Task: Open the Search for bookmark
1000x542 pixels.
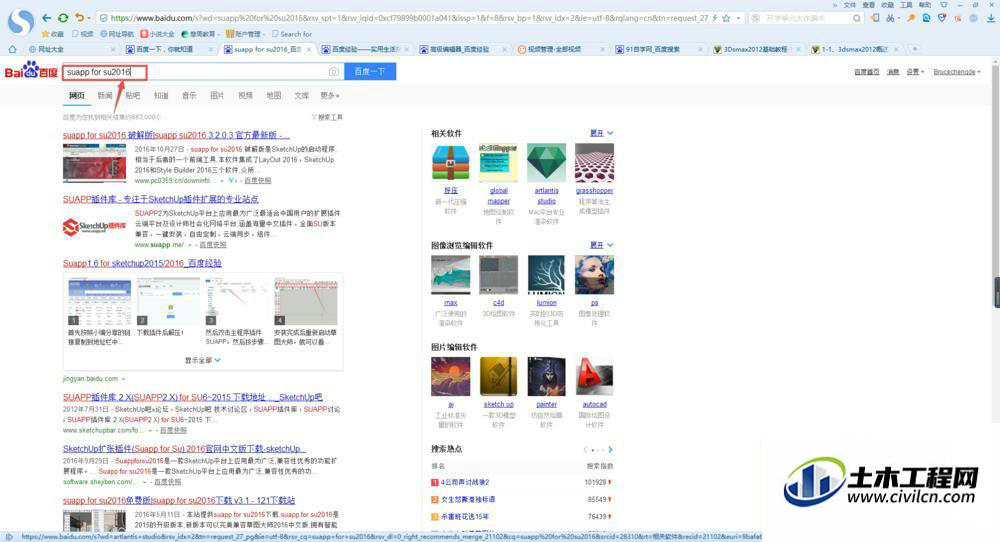Action: point(291,34)
